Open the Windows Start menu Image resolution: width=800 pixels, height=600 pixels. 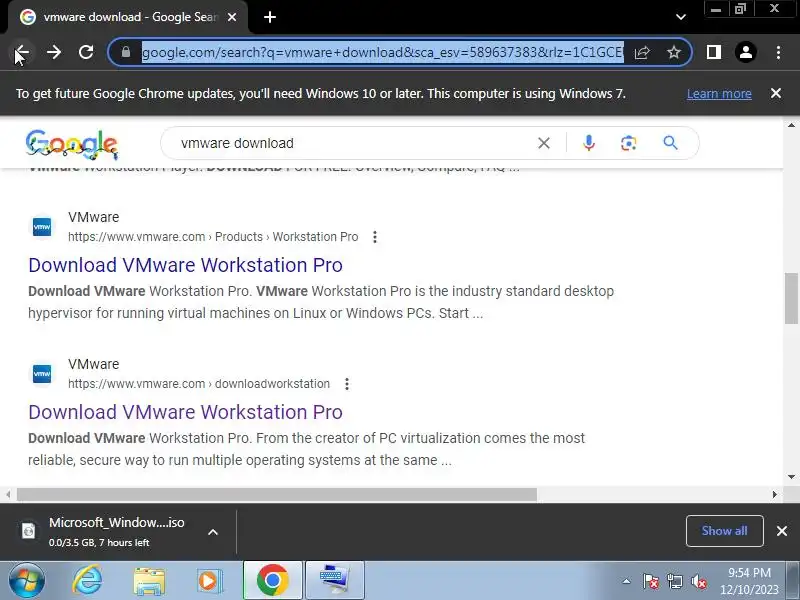26,580
